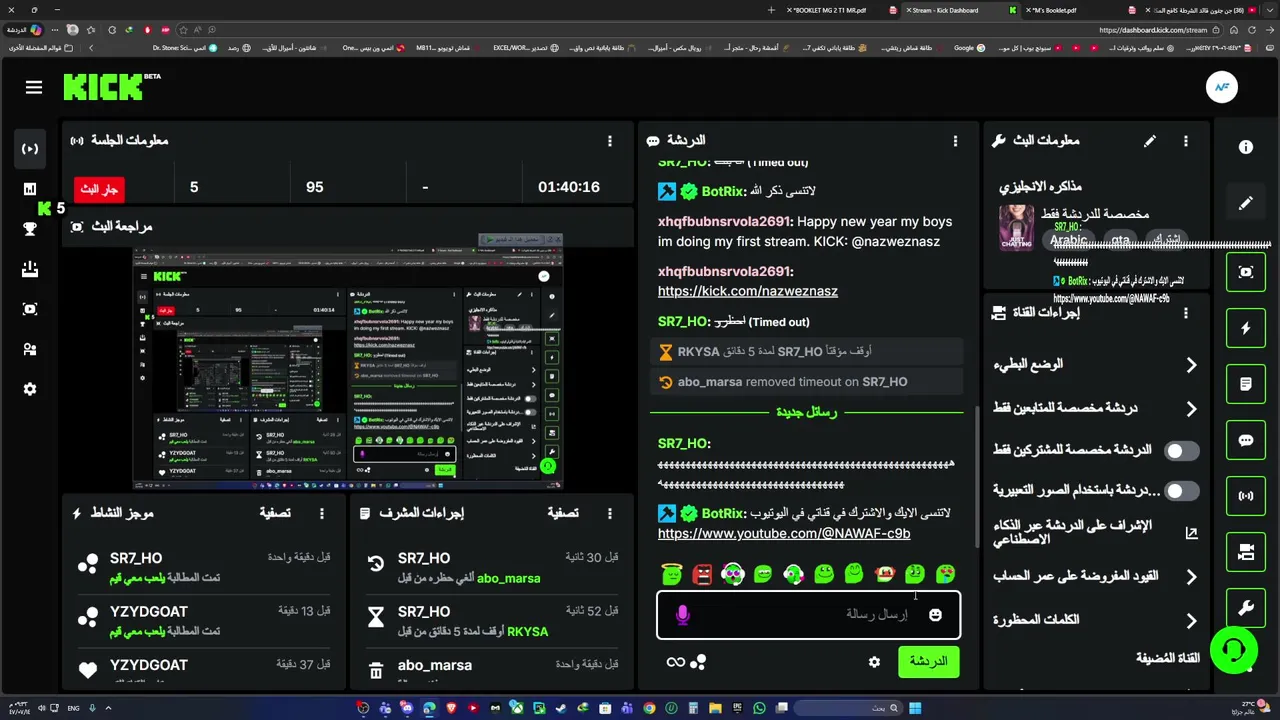Expand الكلمات المحظورة banned words chevron
This screenshot has width=1280, height=720.
pos(1191,620)
